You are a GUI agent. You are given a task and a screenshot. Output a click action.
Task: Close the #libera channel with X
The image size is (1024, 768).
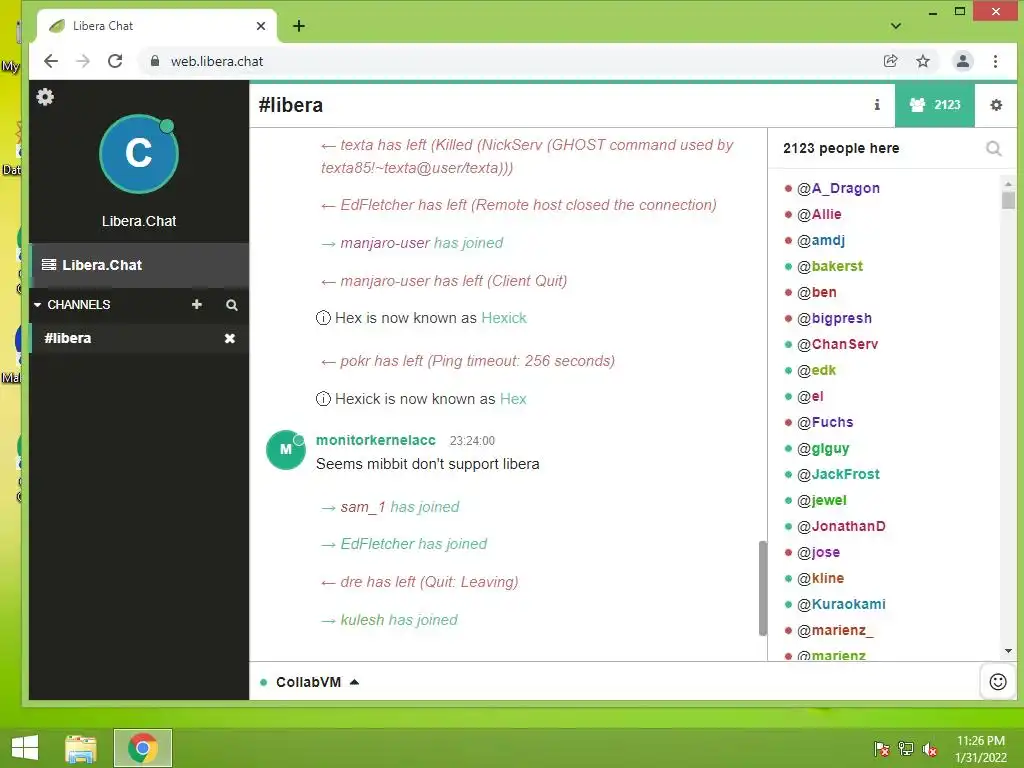(x=230, y=338)
